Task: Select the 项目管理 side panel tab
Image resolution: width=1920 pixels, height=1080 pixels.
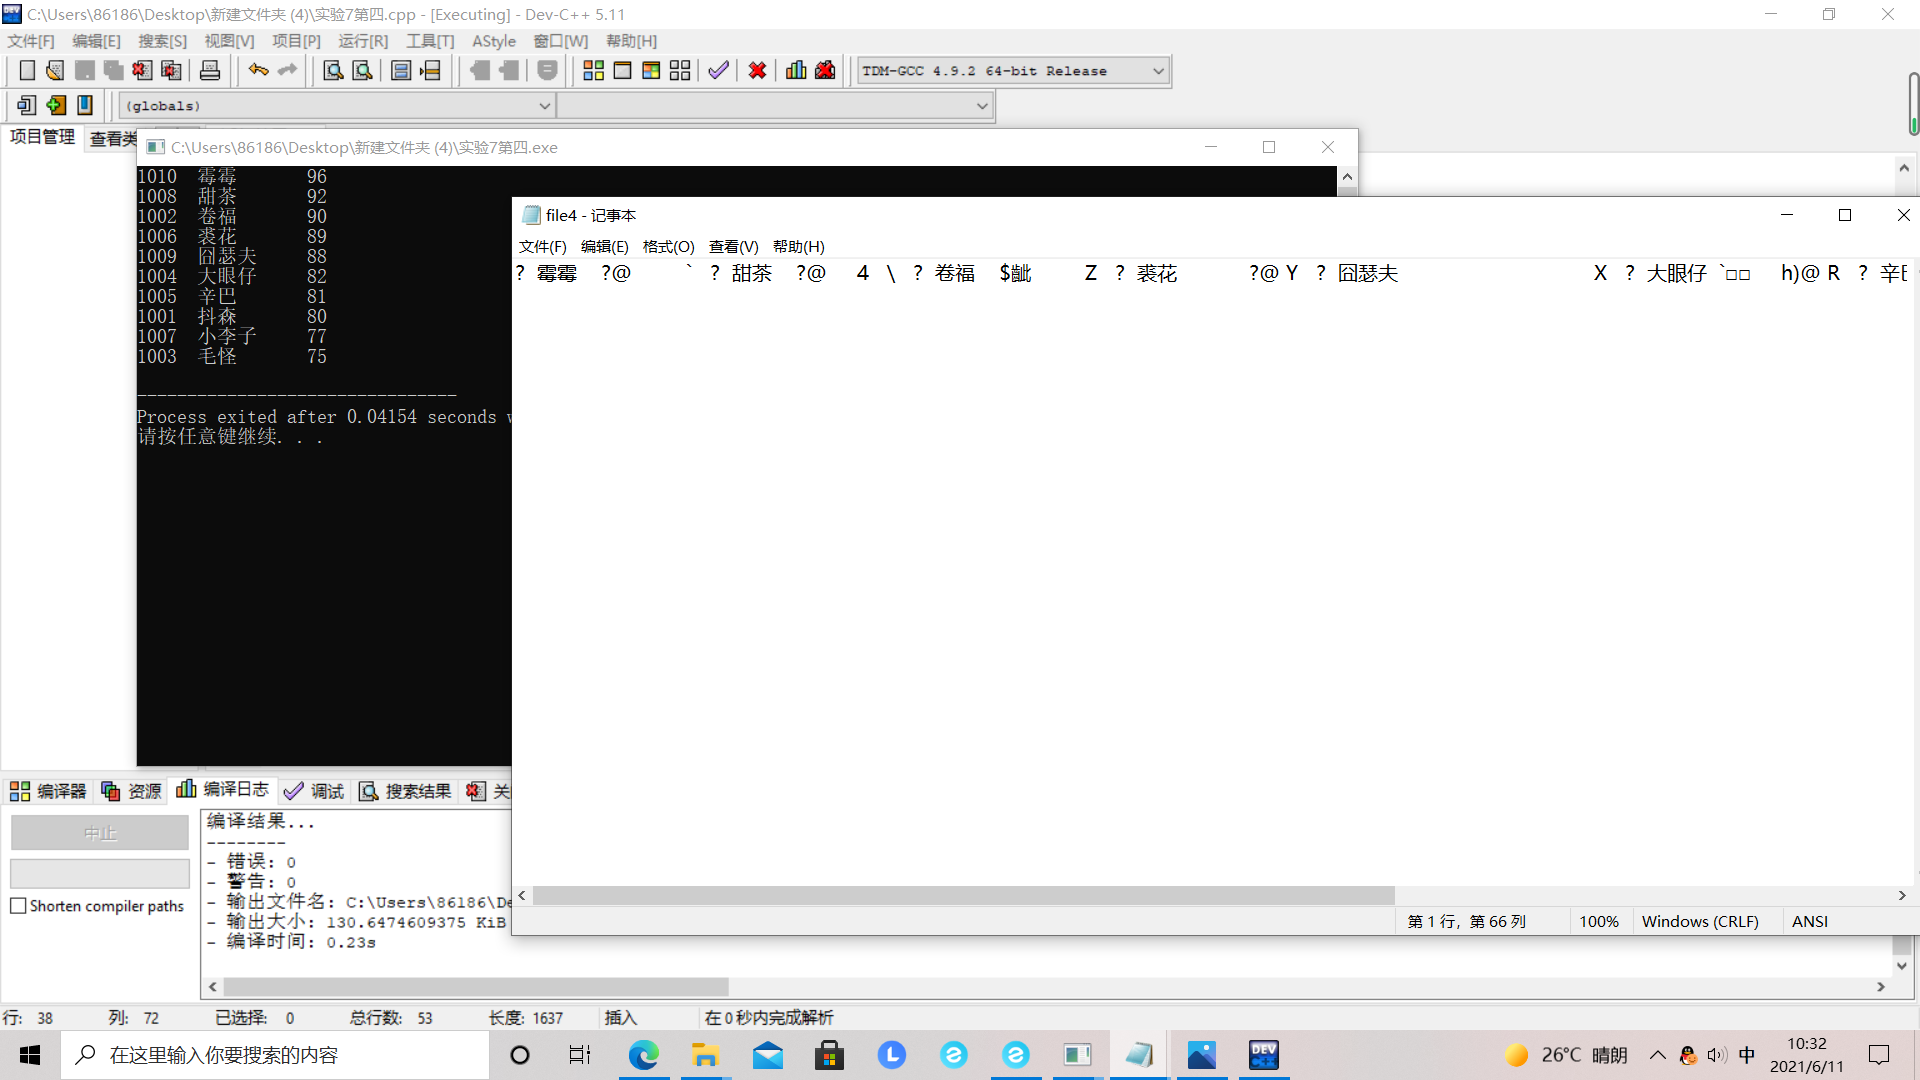Action: coord(42,137)
